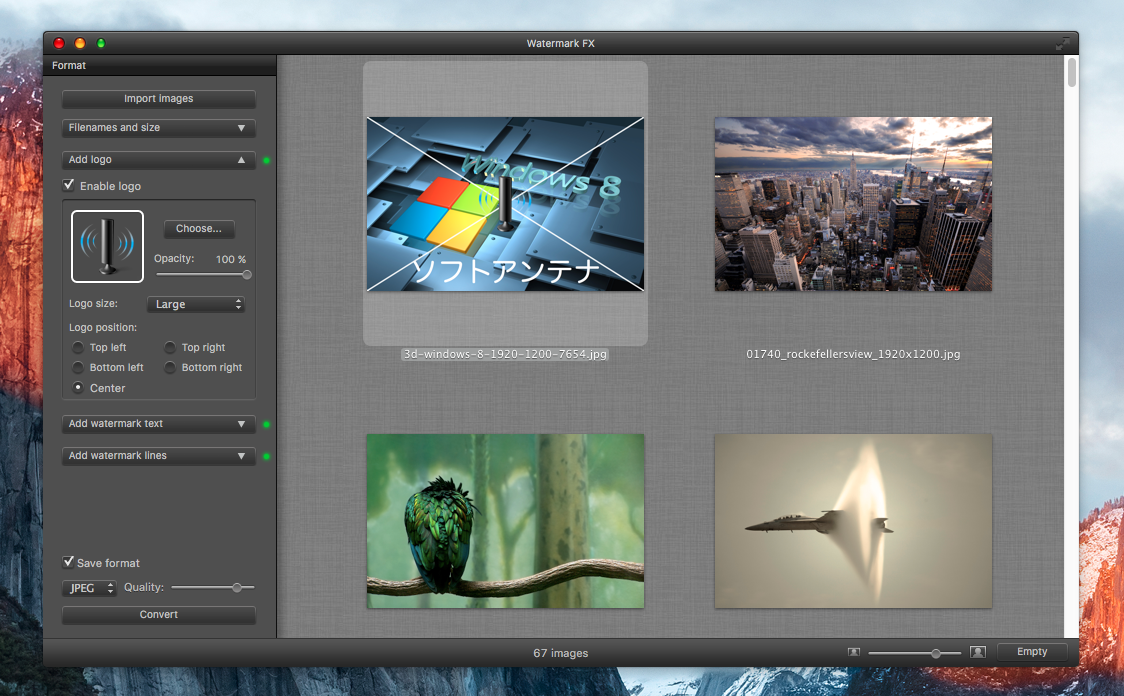Choose Bottom right logo position
Image resolution: width=1124 pixels, height=696 pixels.
(x=171, y=368)
